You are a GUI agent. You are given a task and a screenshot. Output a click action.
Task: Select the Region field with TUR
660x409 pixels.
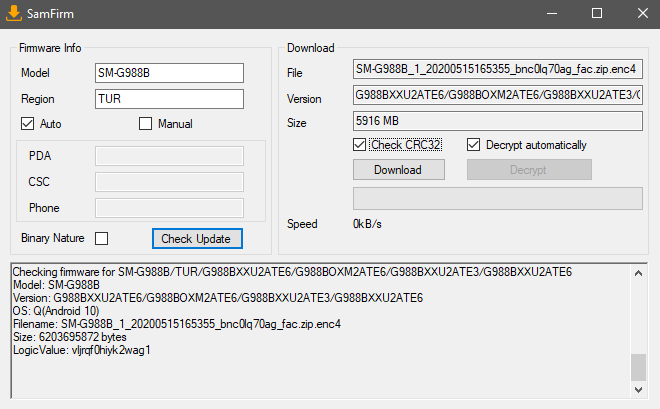(169, 99)
